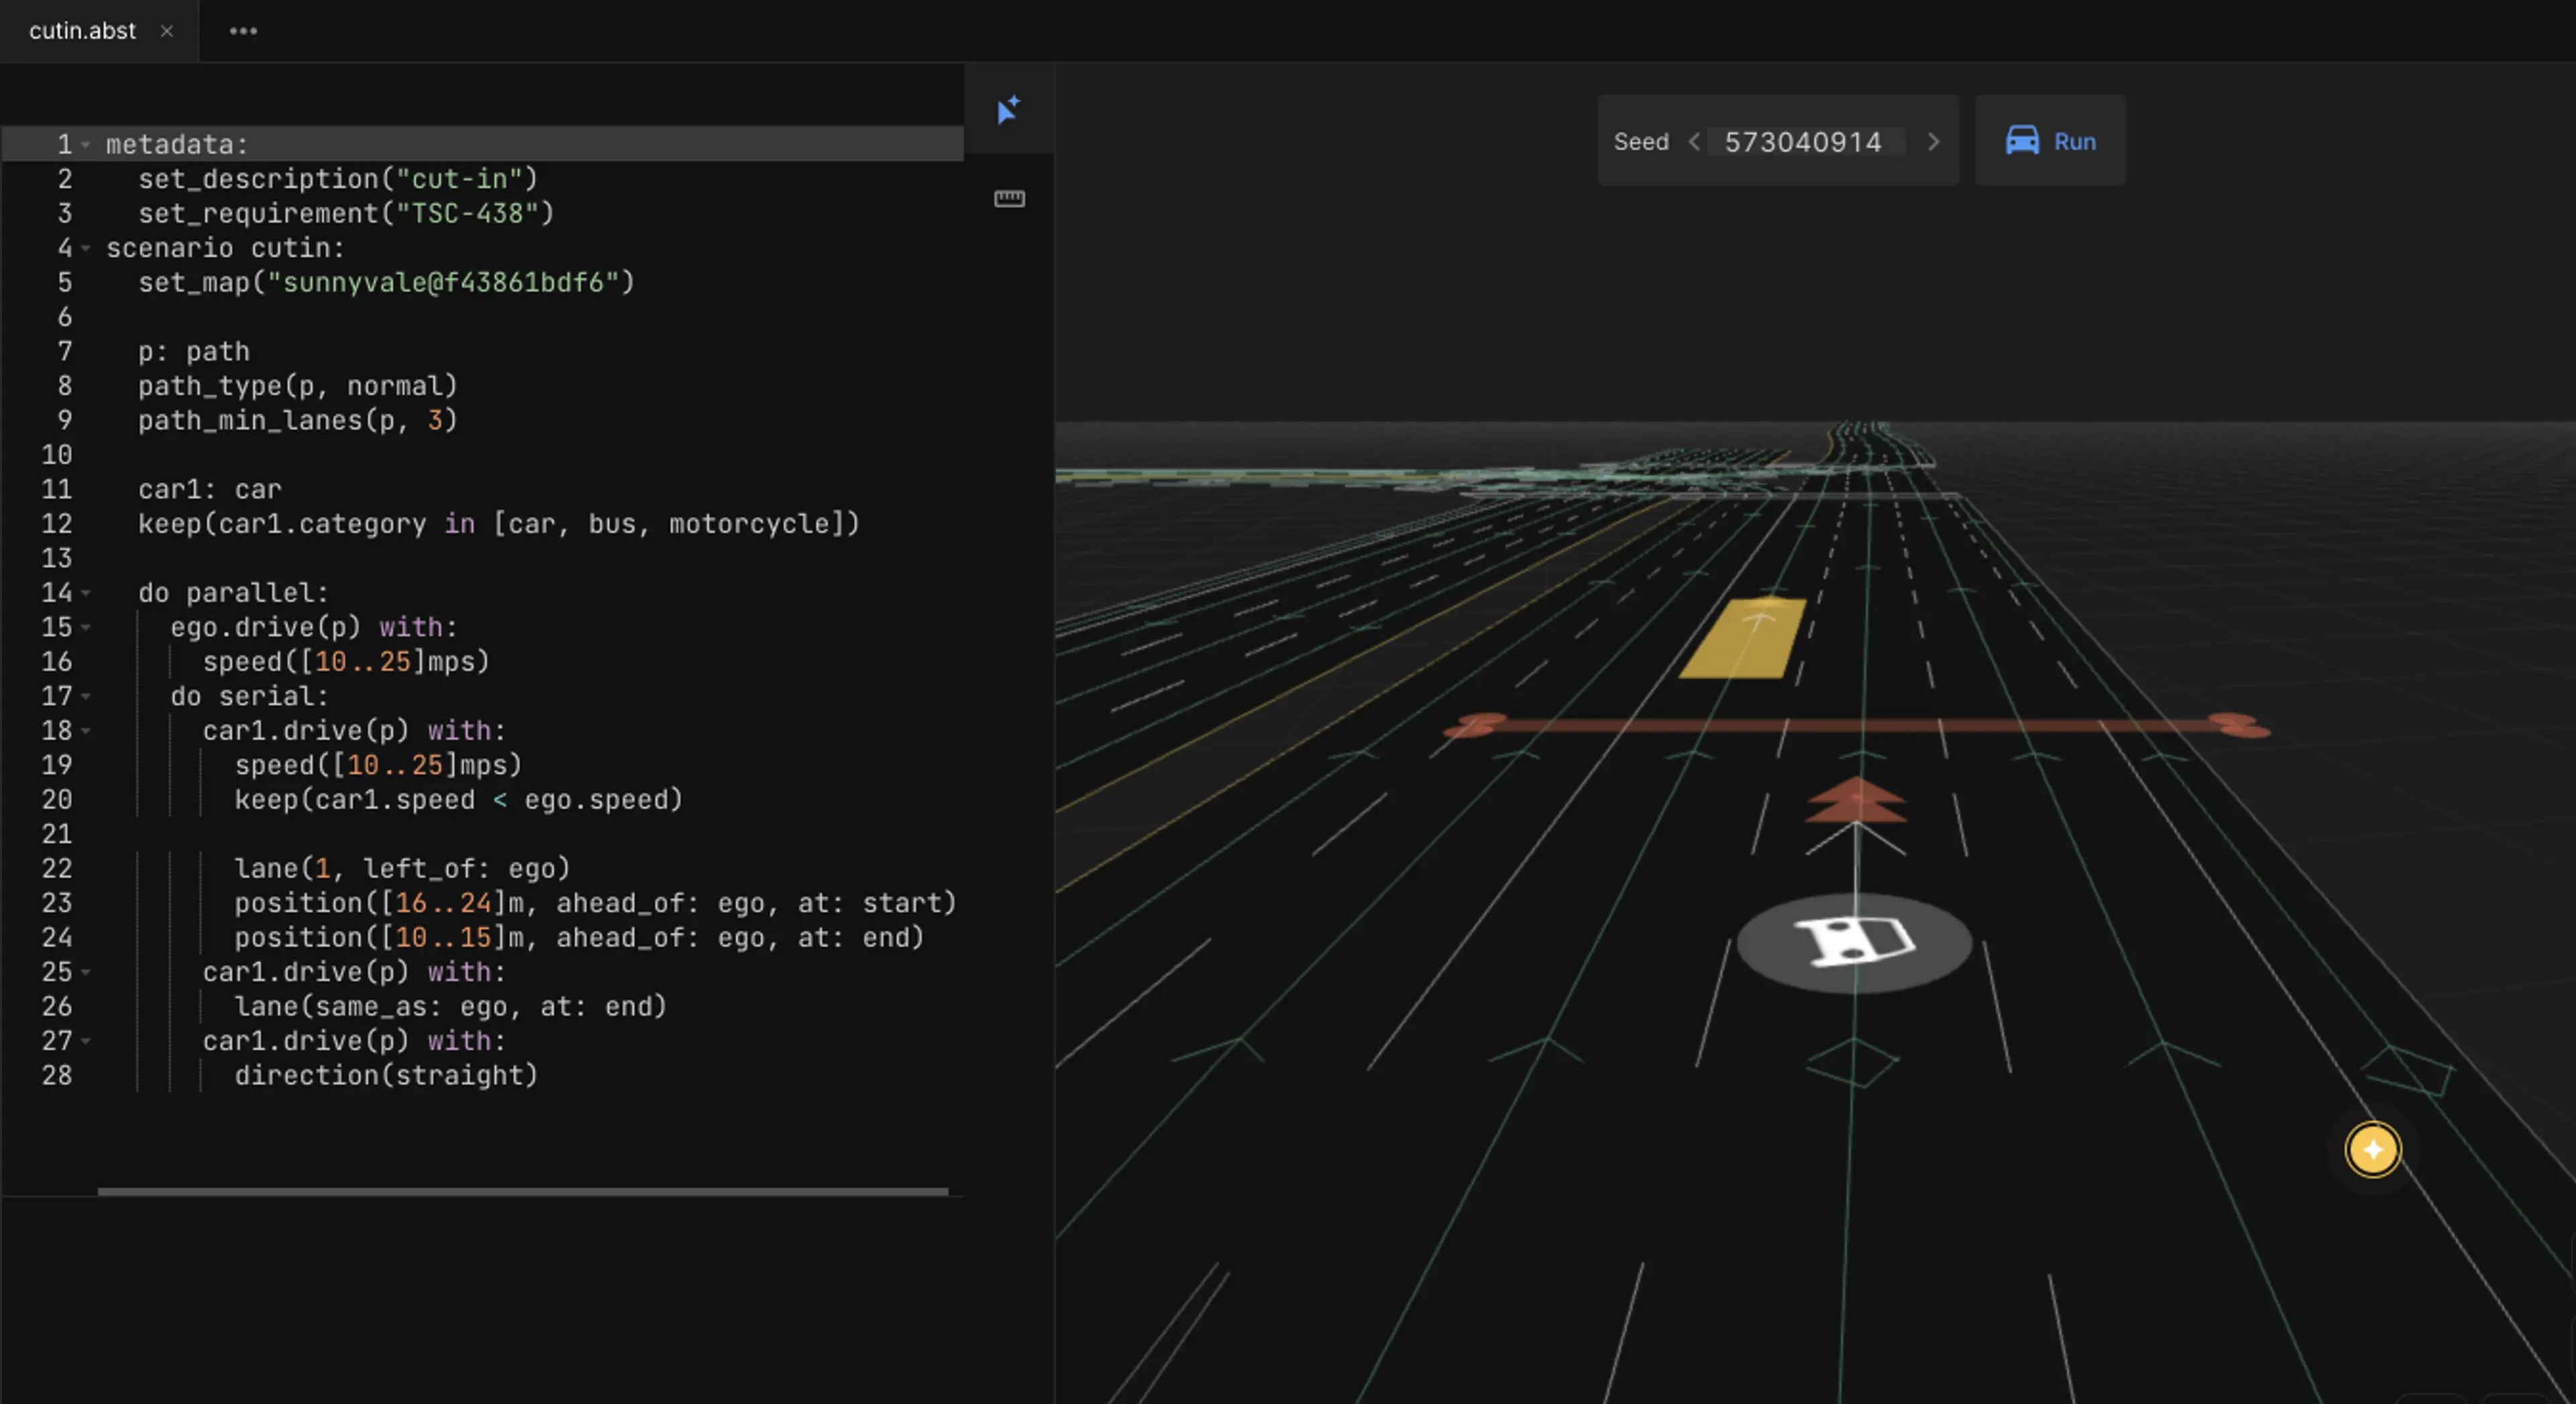Click the blue sparkle cursor tool icon
Viewport: 2576px width, 1404px height.
1008,109
